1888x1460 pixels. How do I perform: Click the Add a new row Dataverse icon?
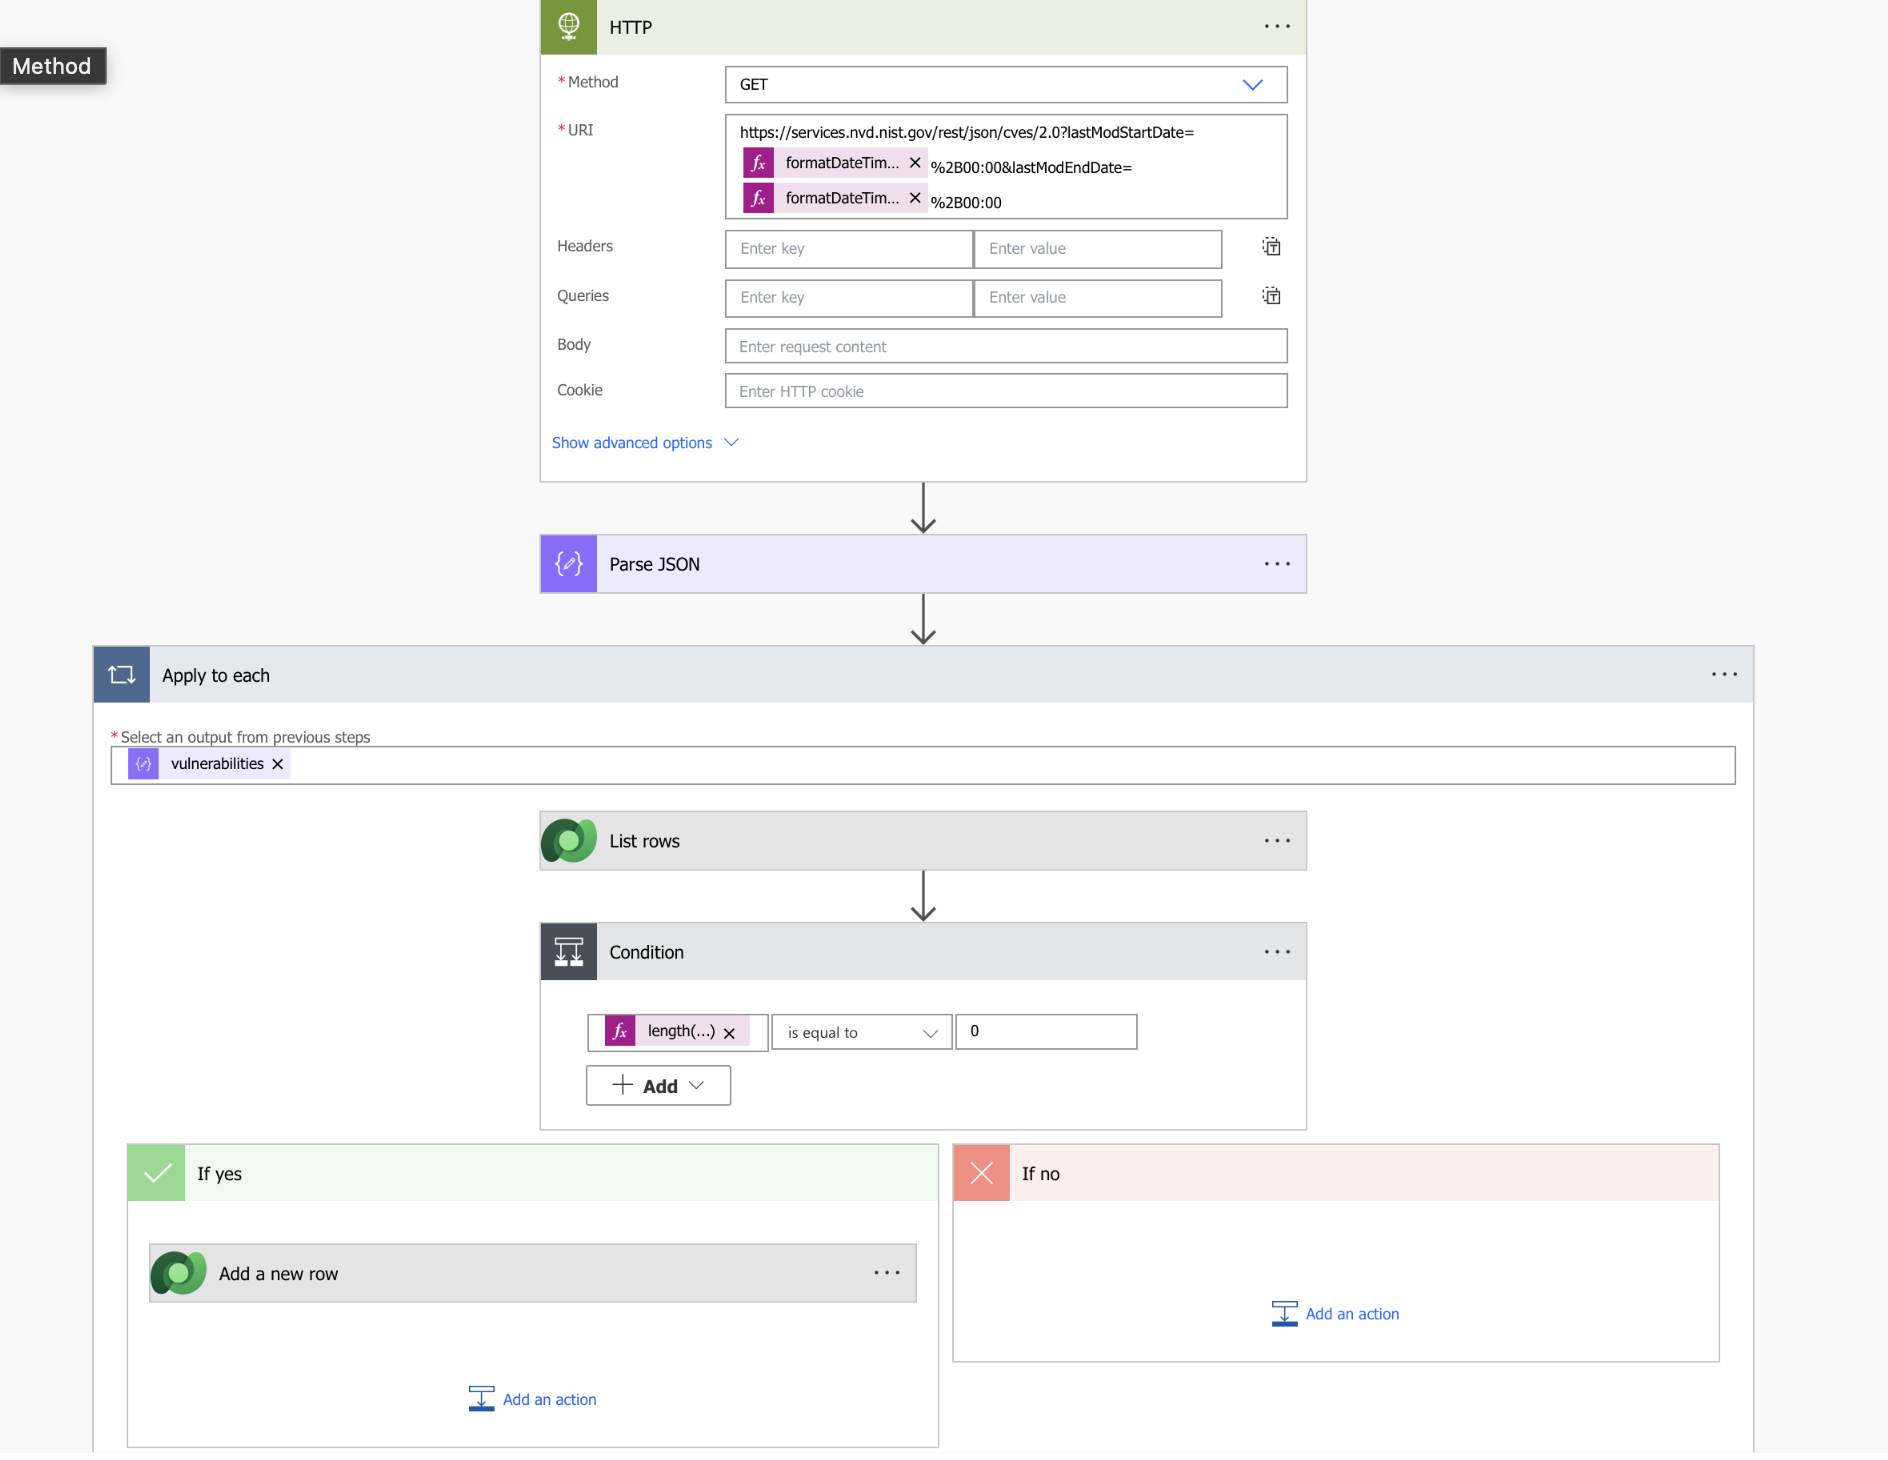pos(178,1273)
